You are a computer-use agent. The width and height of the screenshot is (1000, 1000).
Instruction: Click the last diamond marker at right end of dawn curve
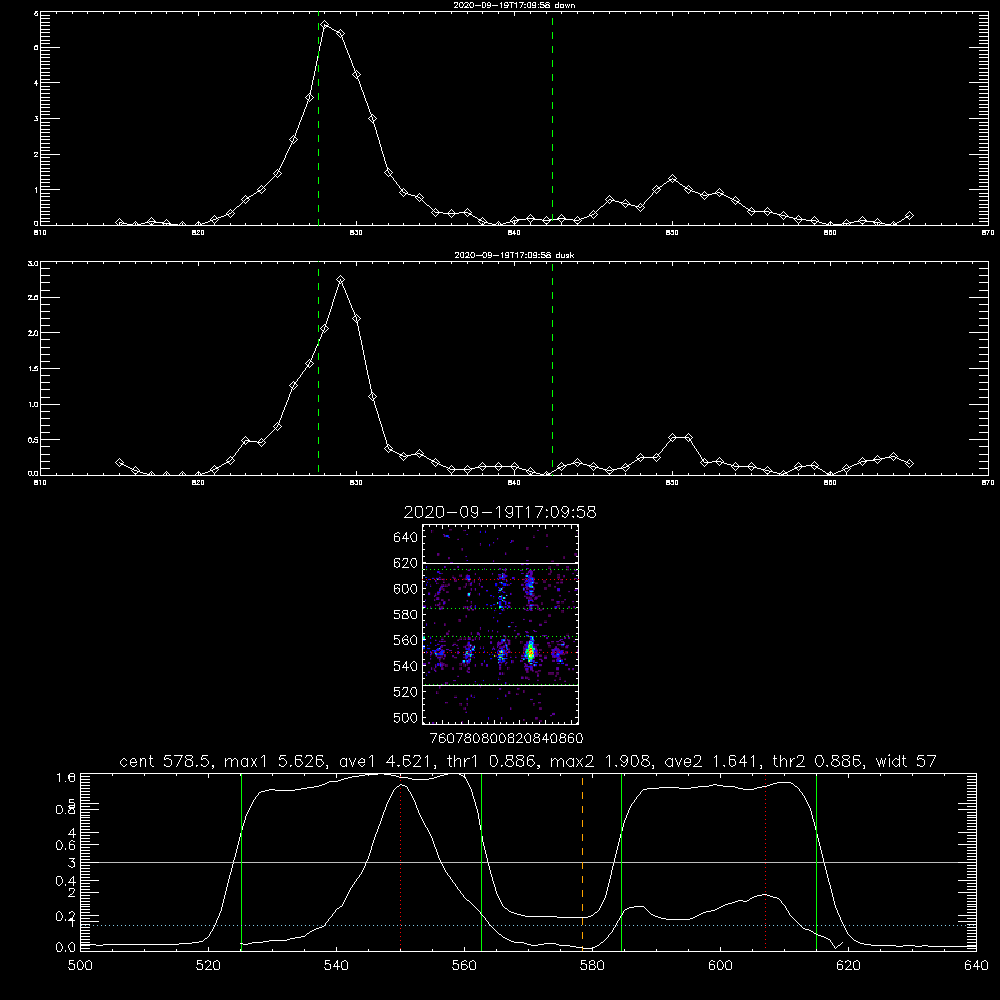point(909,216)
